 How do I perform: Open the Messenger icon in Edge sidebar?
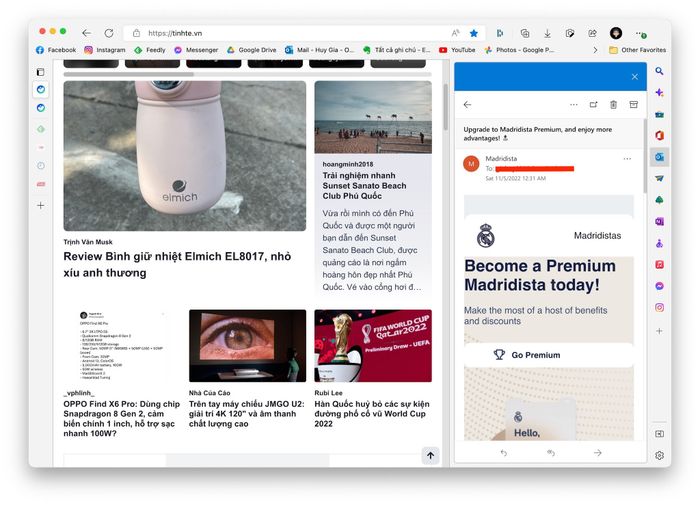[x=659, y=286]
